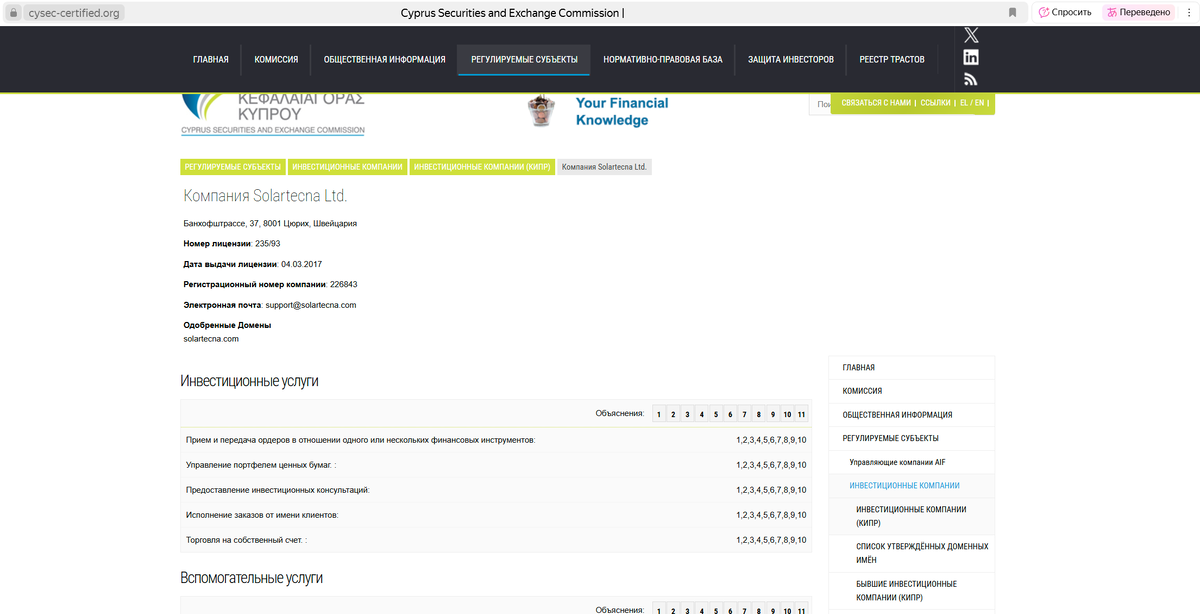Click explanation button 11 under Инвестиционные услуги

coord(802,414)
